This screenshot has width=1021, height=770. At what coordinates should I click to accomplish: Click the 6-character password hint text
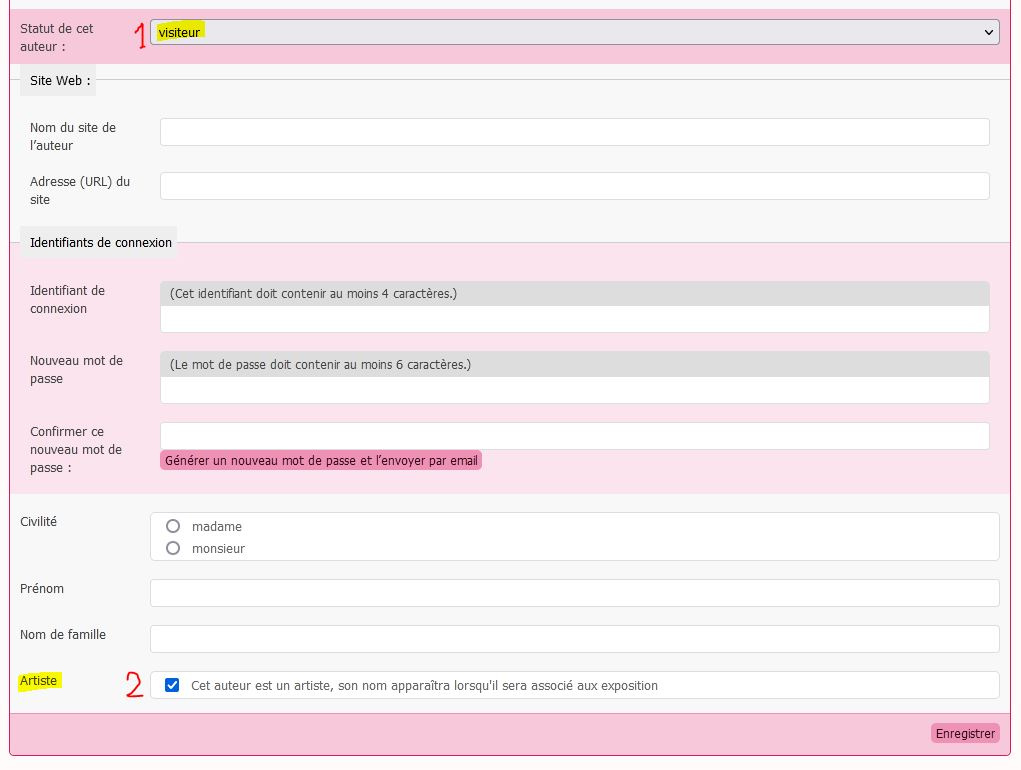click(320, 365)
